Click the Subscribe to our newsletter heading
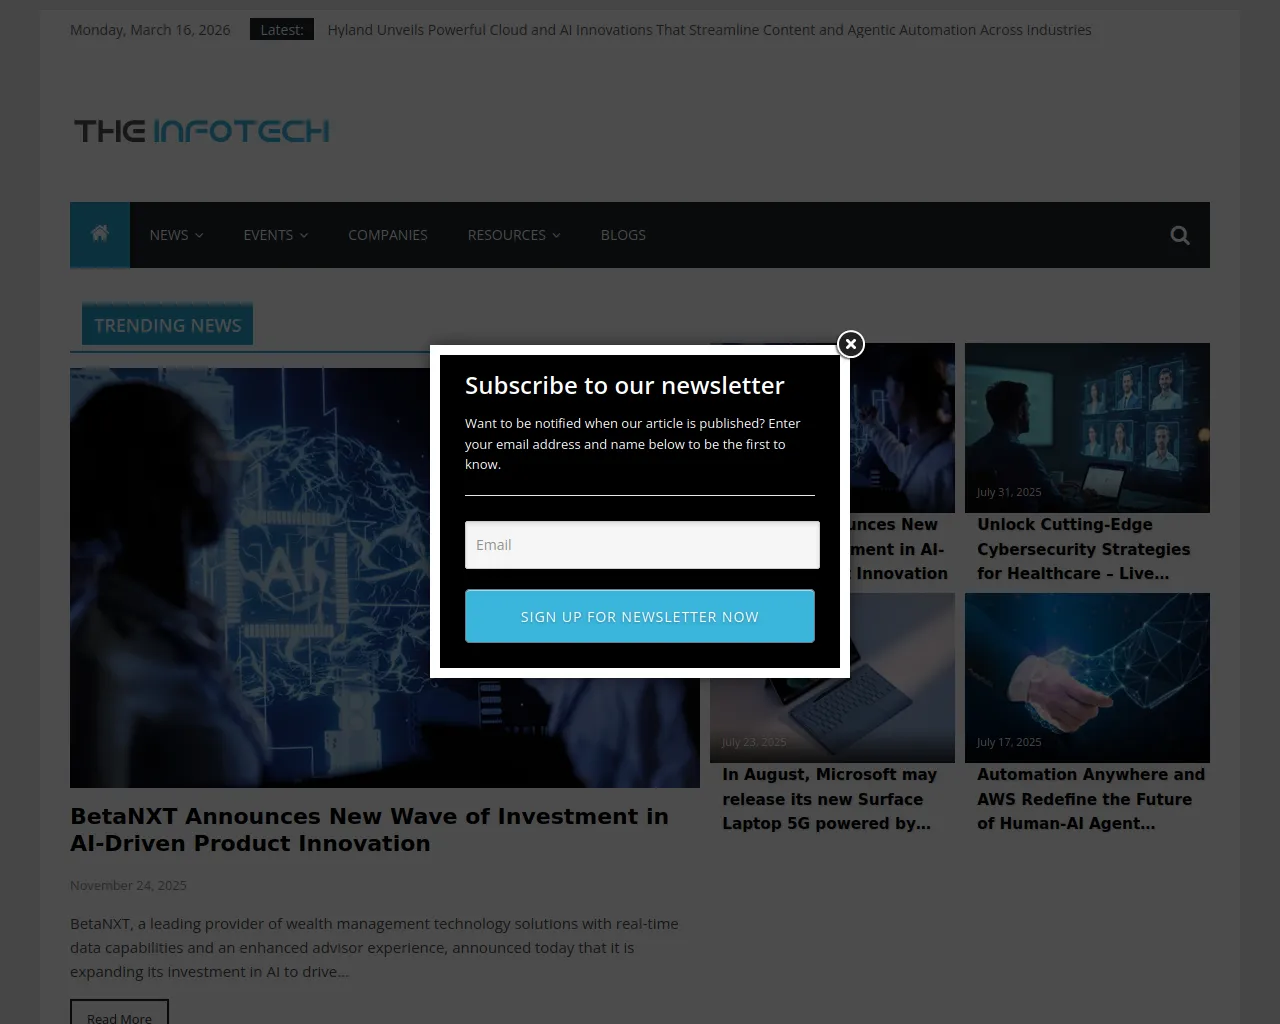Screen dimensions: 1280x1024 pyautogui.click(x=624, y=386)
